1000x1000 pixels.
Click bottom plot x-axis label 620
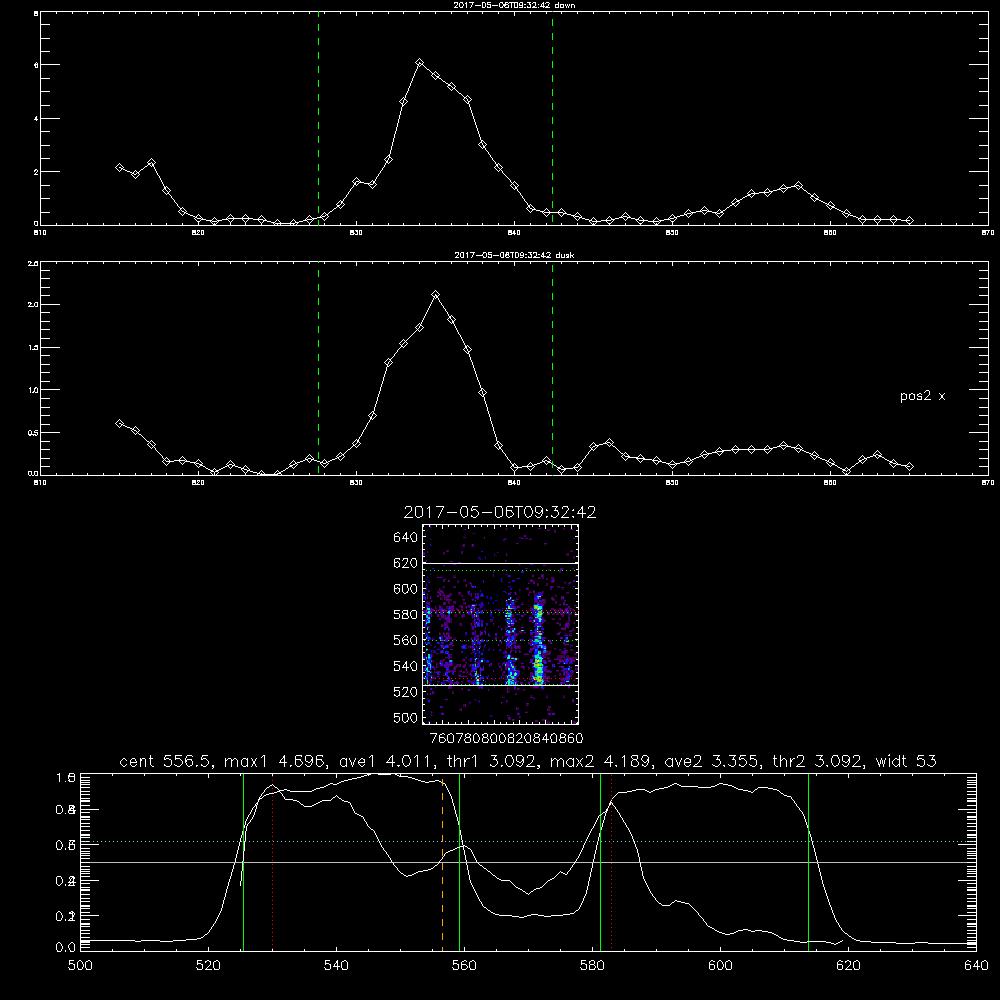[x=848, y=966]
